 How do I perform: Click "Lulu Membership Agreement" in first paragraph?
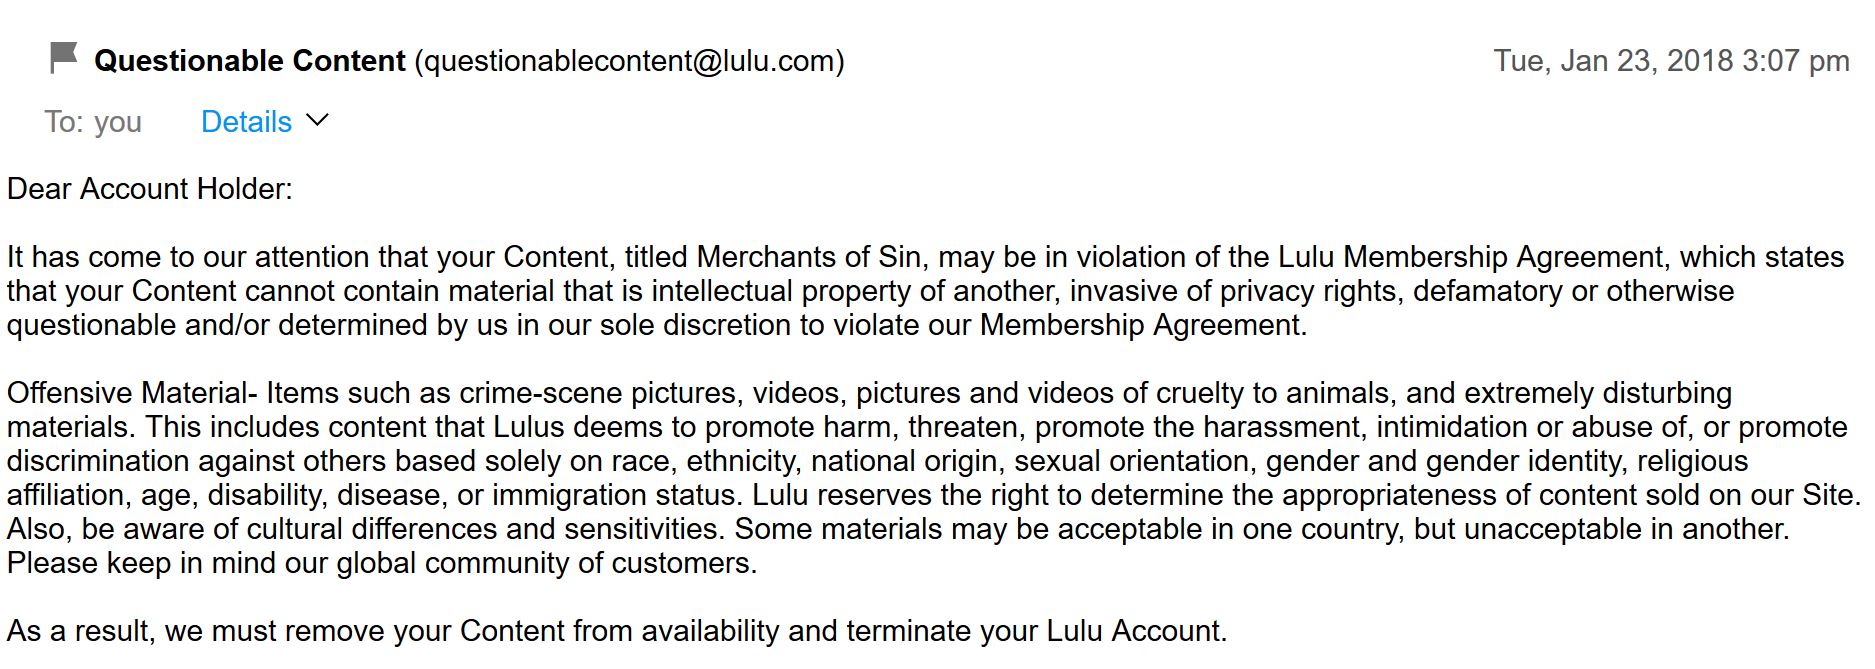click(x=1472, y=257)
